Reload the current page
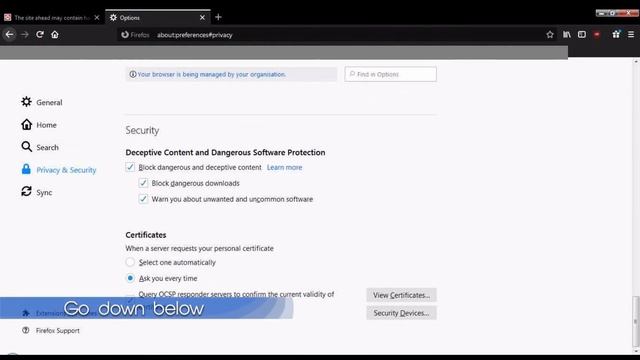Screen dimensions: 640x360 coord(40,35)
